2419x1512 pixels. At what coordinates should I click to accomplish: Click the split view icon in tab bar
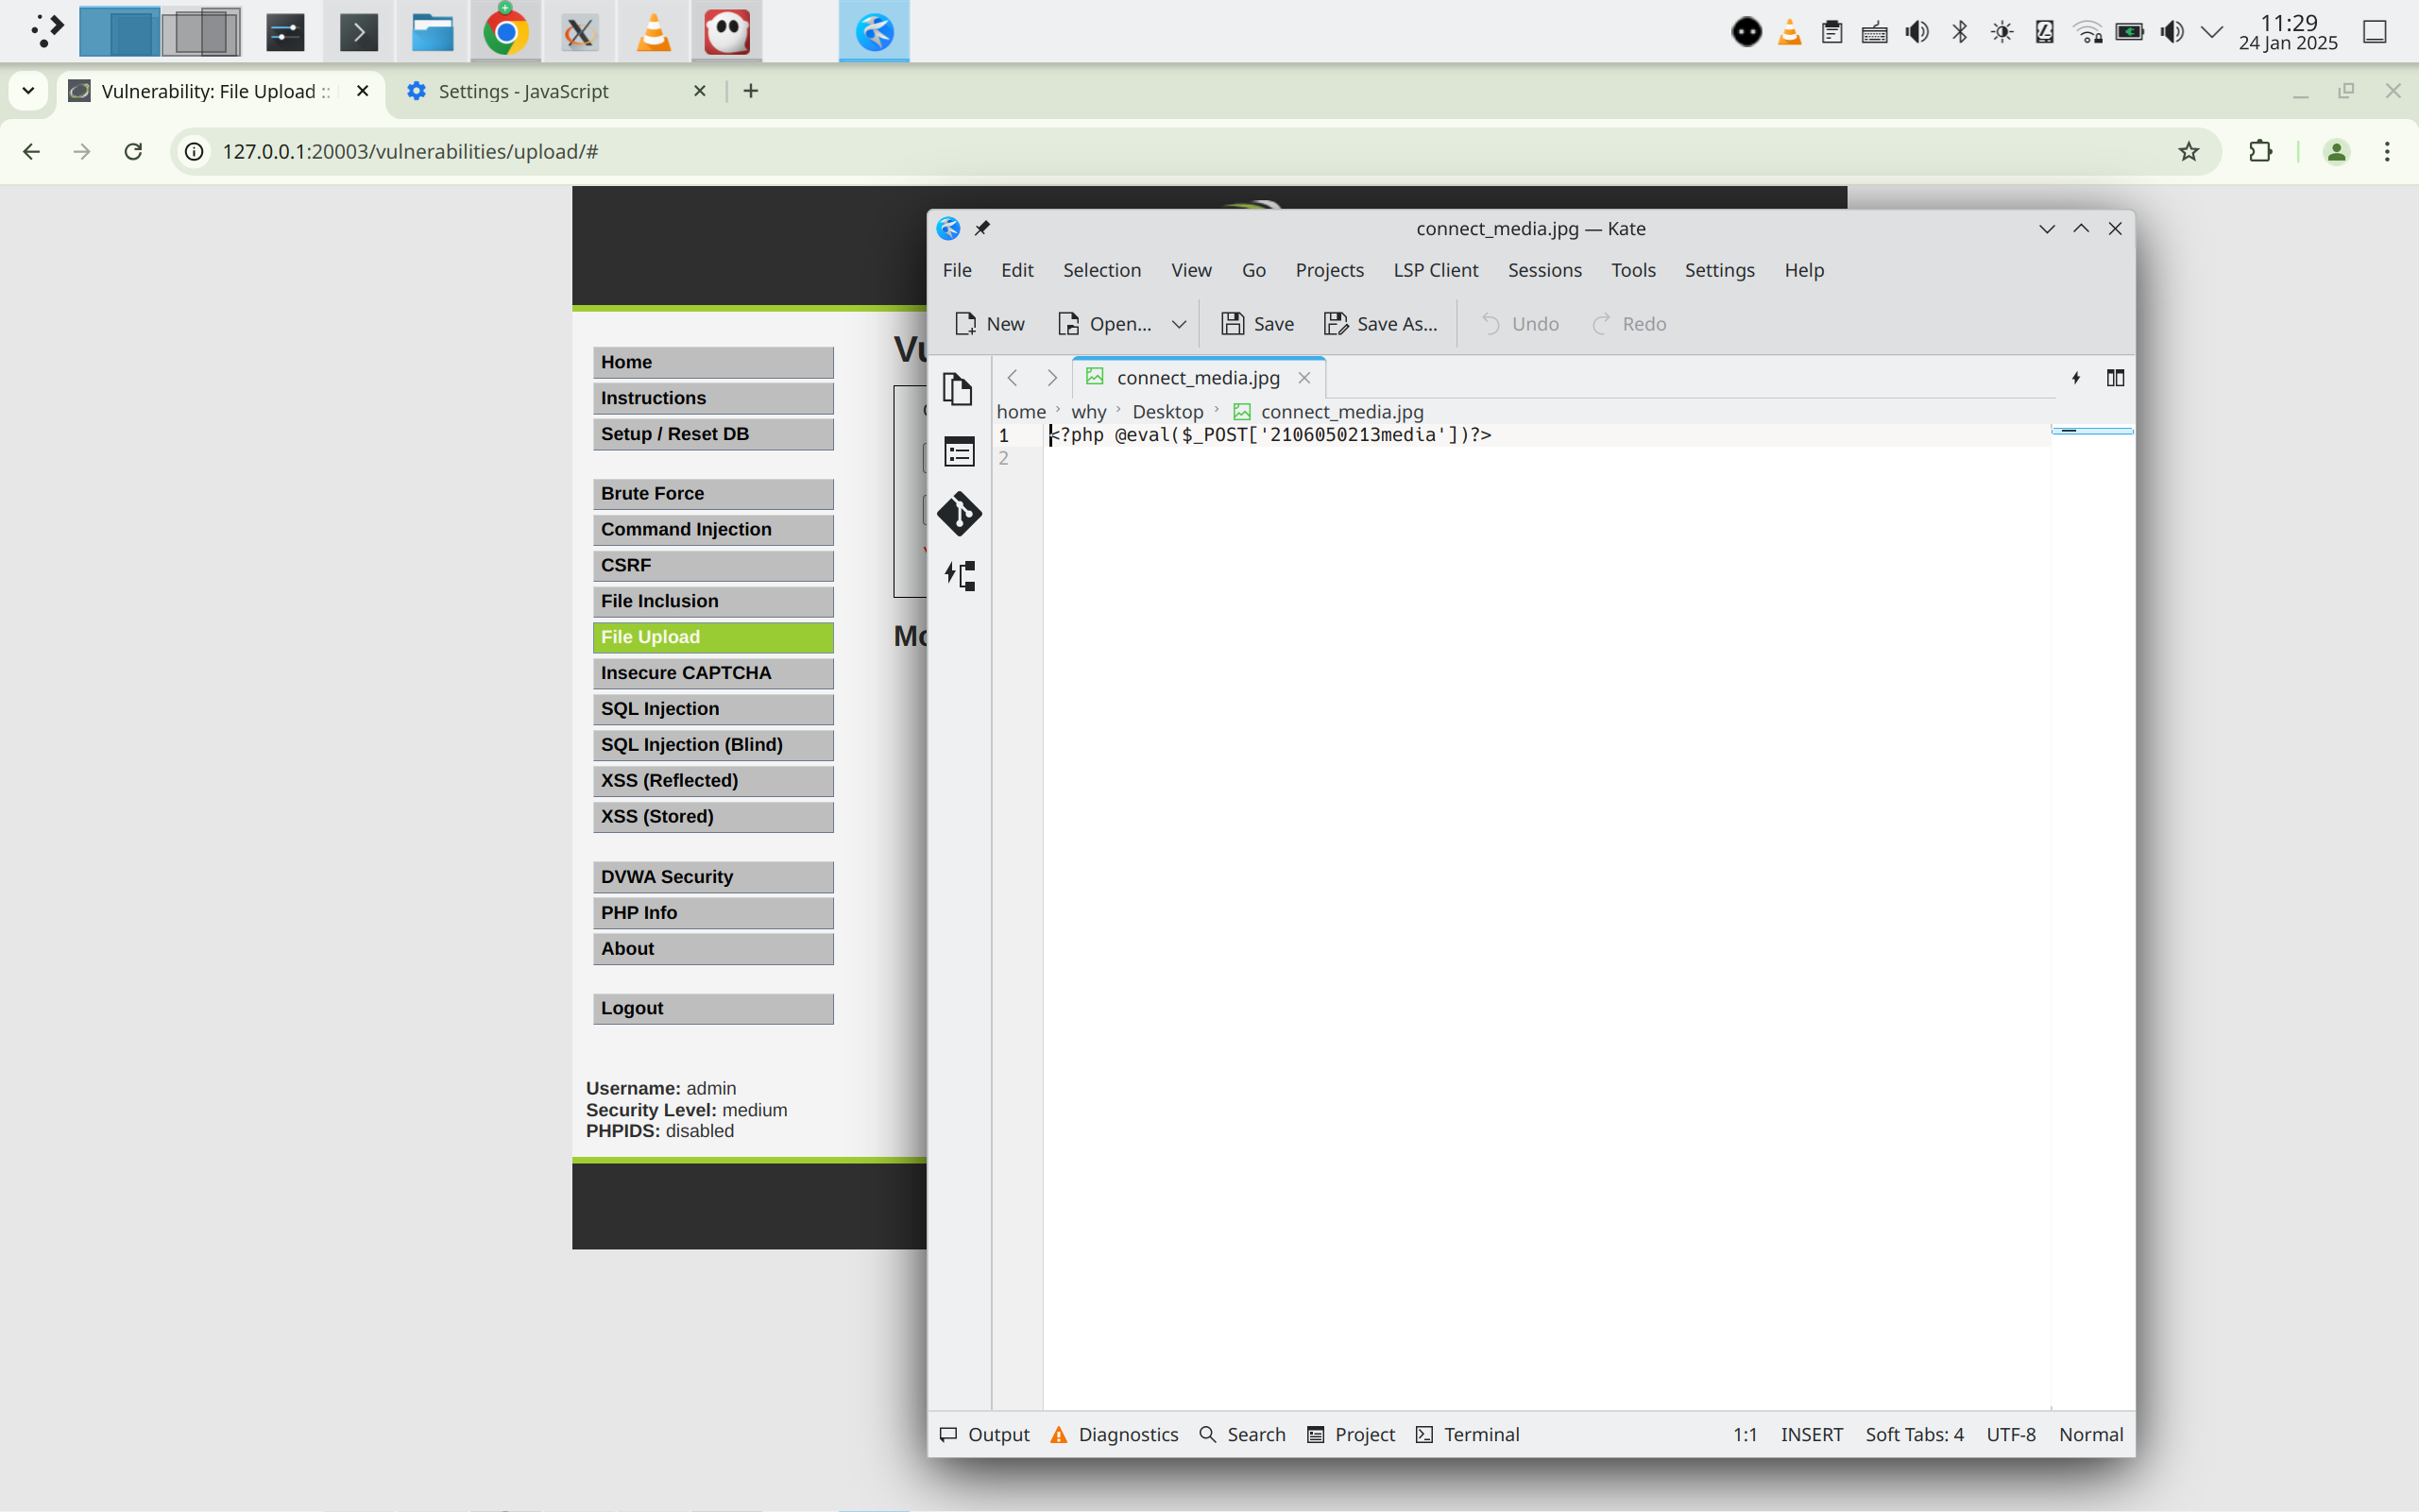pos(2114,378)
